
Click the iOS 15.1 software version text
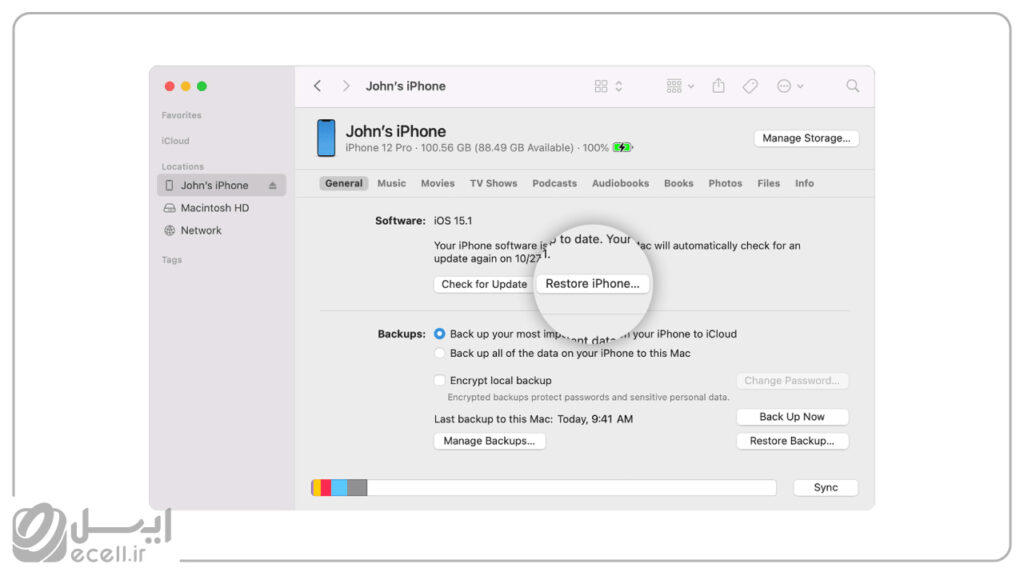pos(453,221)
